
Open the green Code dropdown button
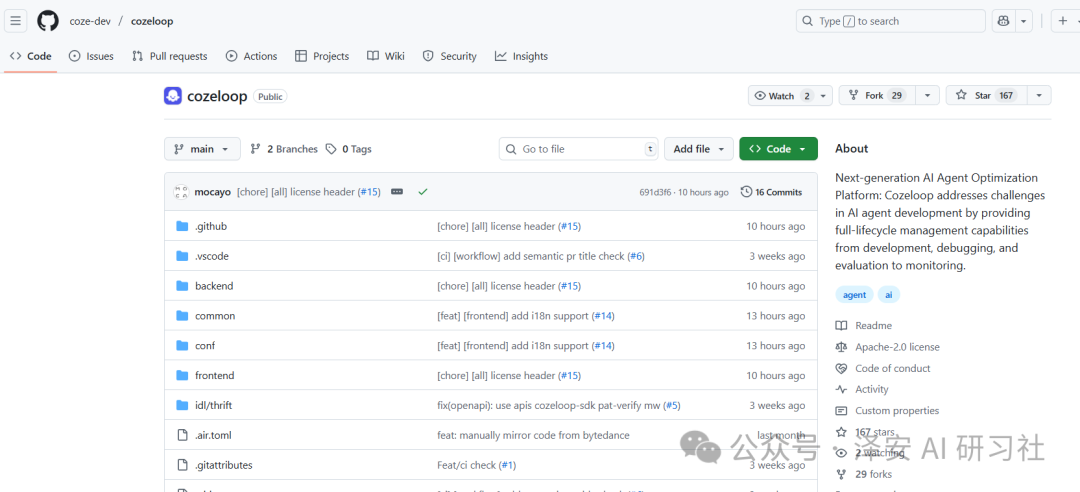[x=778, y=149]
